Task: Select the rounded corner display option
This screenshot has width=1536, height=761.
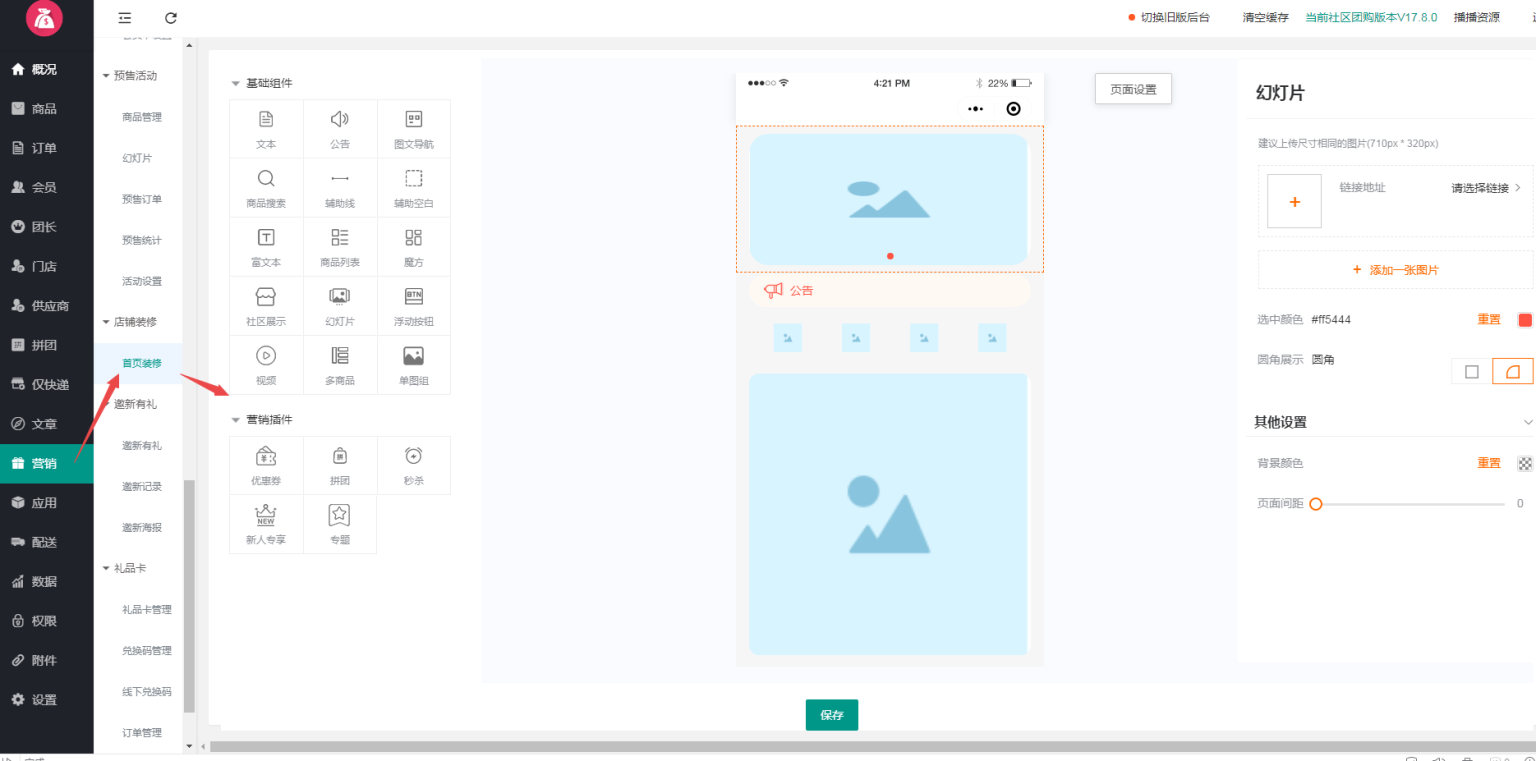Action: (x=1512, y=372)
